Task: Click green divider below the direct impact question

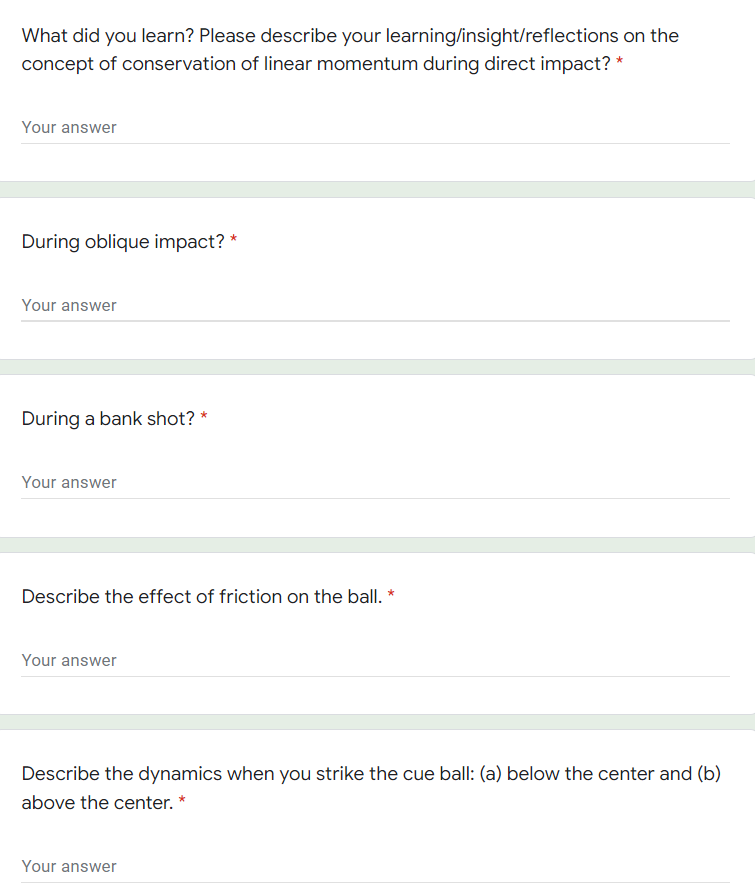Action: point(377,190)
